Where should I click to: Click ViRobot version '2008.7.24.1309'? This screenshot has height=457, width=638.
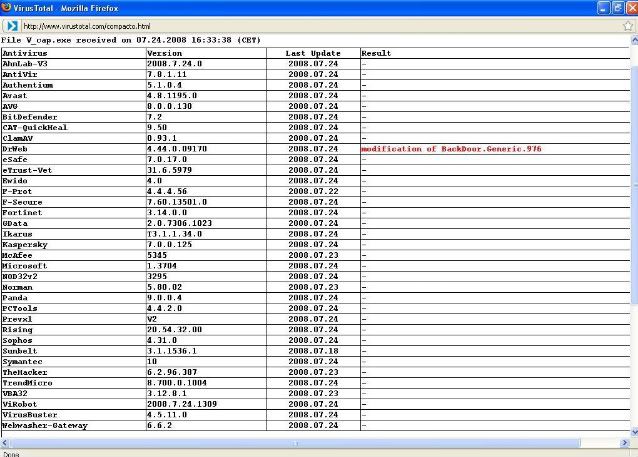(x=182, y=404)
